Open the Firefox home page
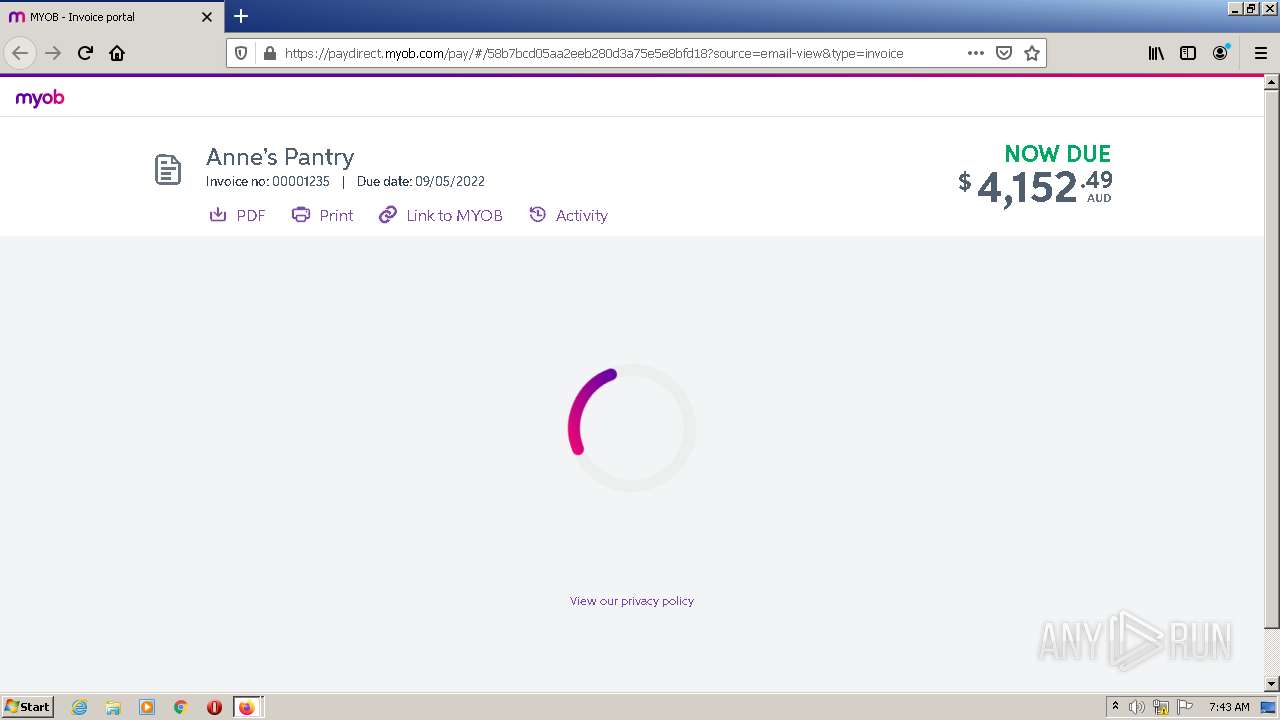Image resolution: width=1280 pixels, height=720 pixels. pos(117,53)
